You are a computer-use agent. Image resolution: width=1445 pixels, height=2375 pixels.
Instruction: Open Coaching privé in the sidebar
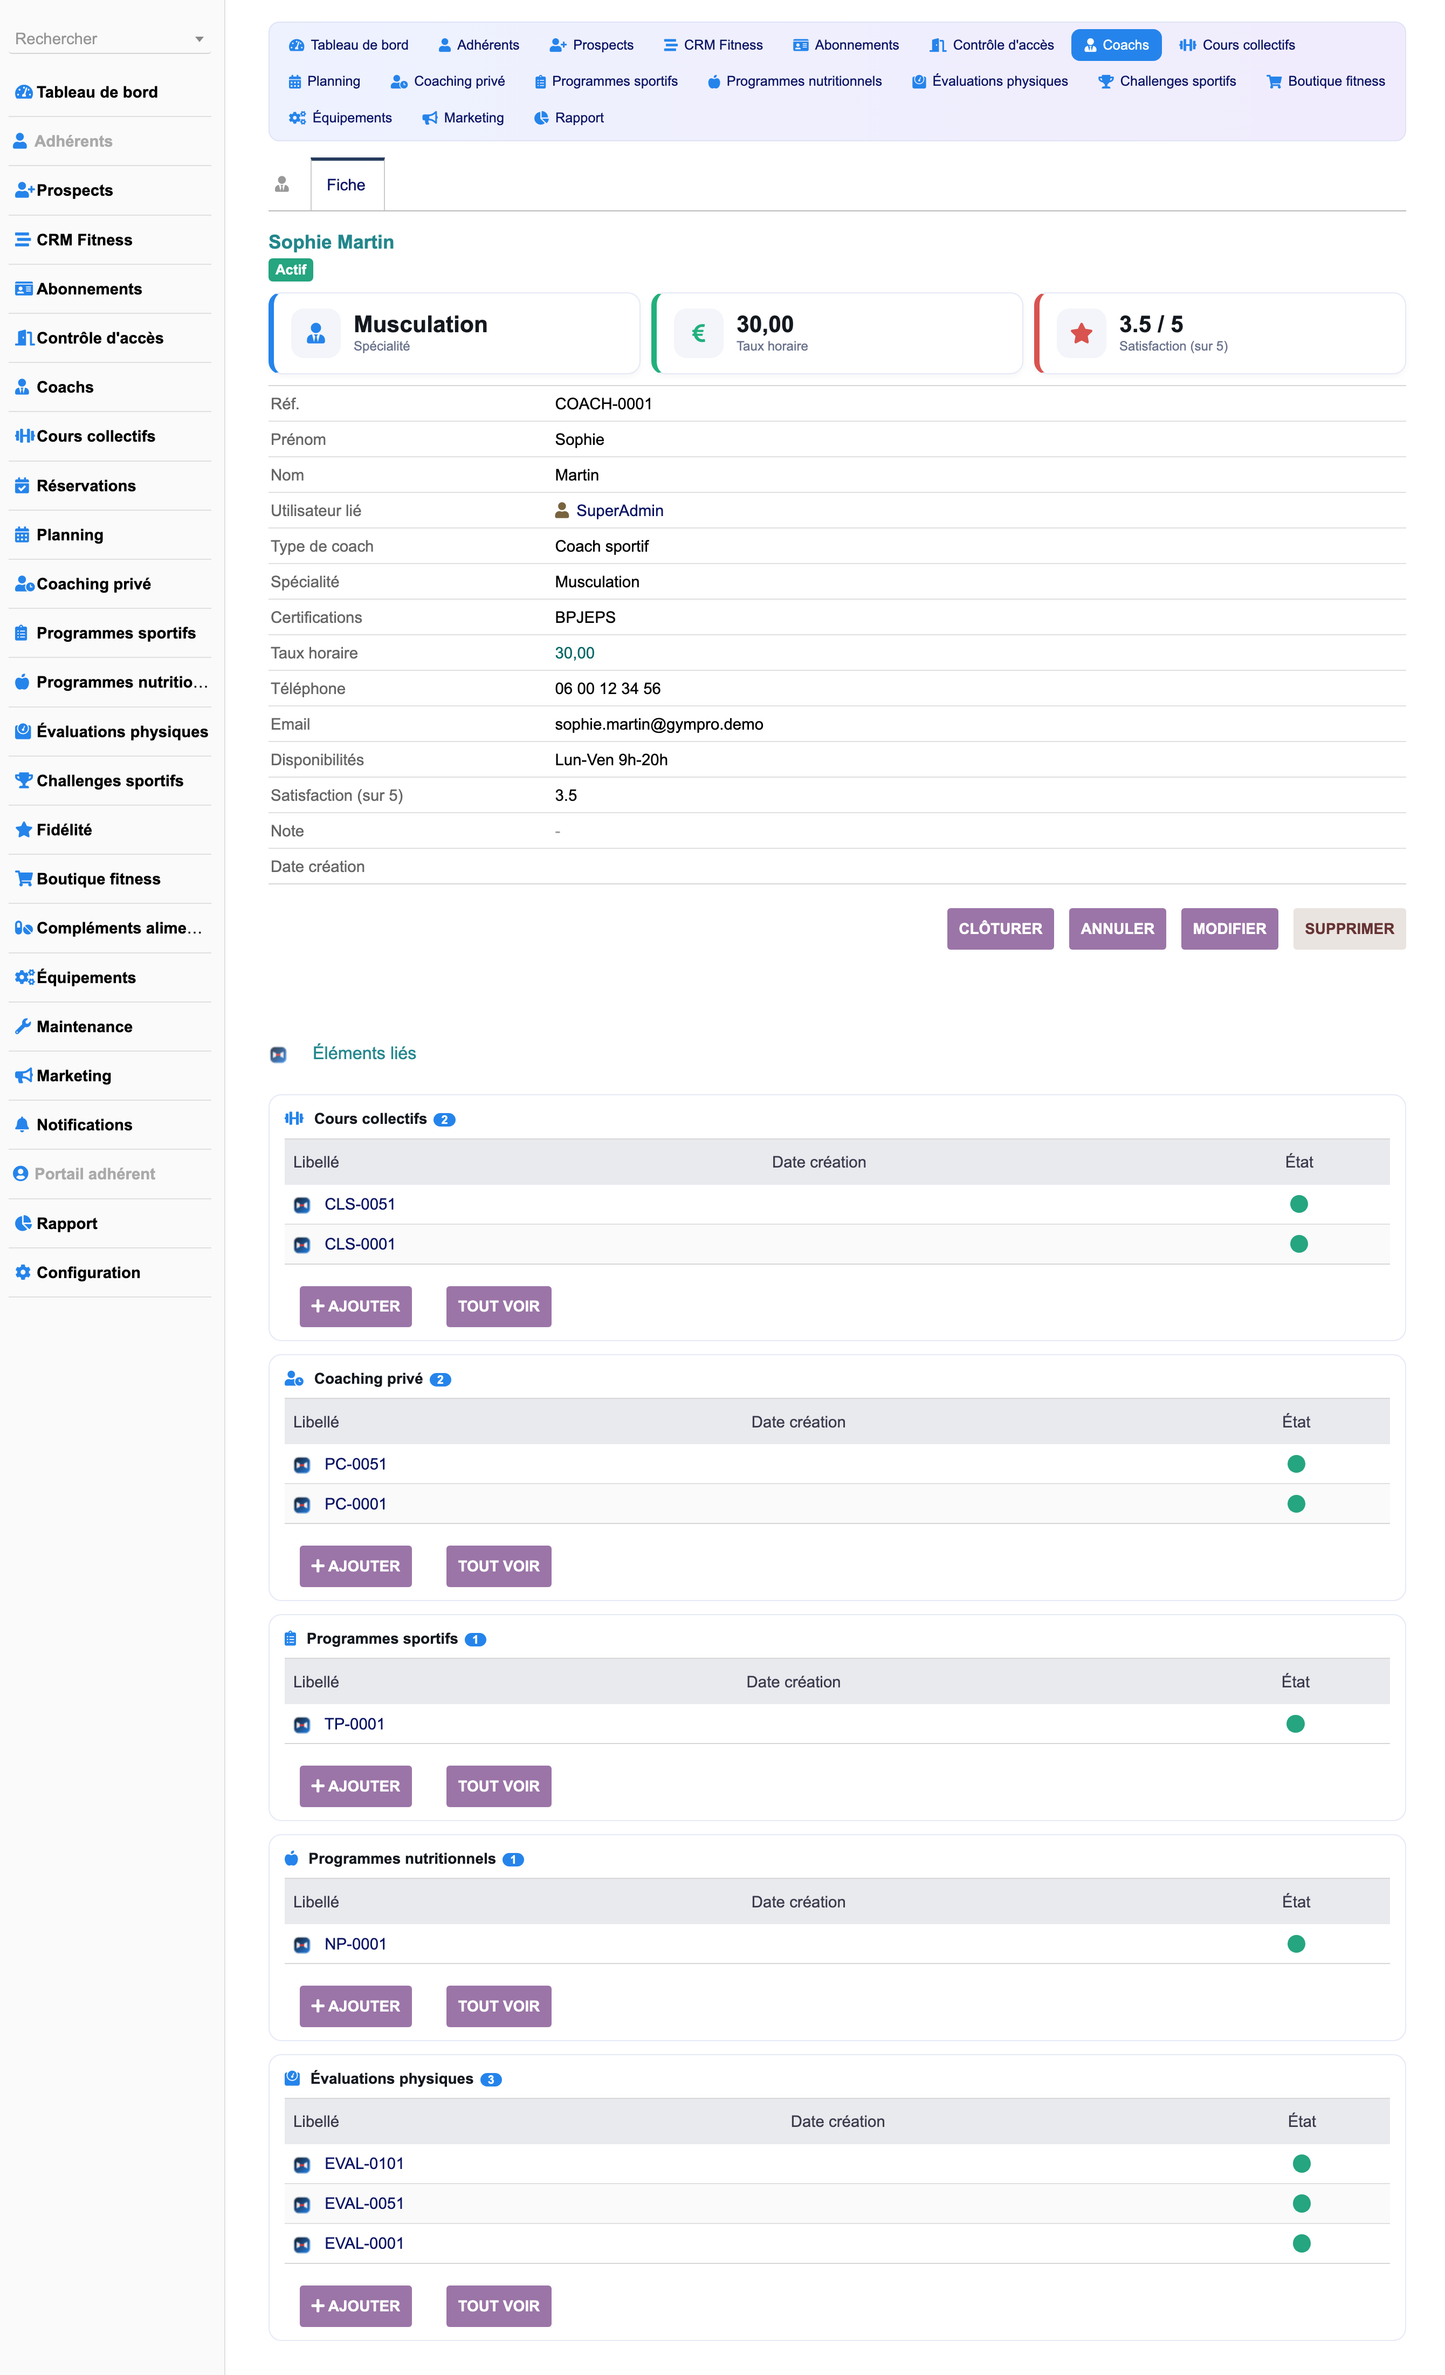coord(94,584)
